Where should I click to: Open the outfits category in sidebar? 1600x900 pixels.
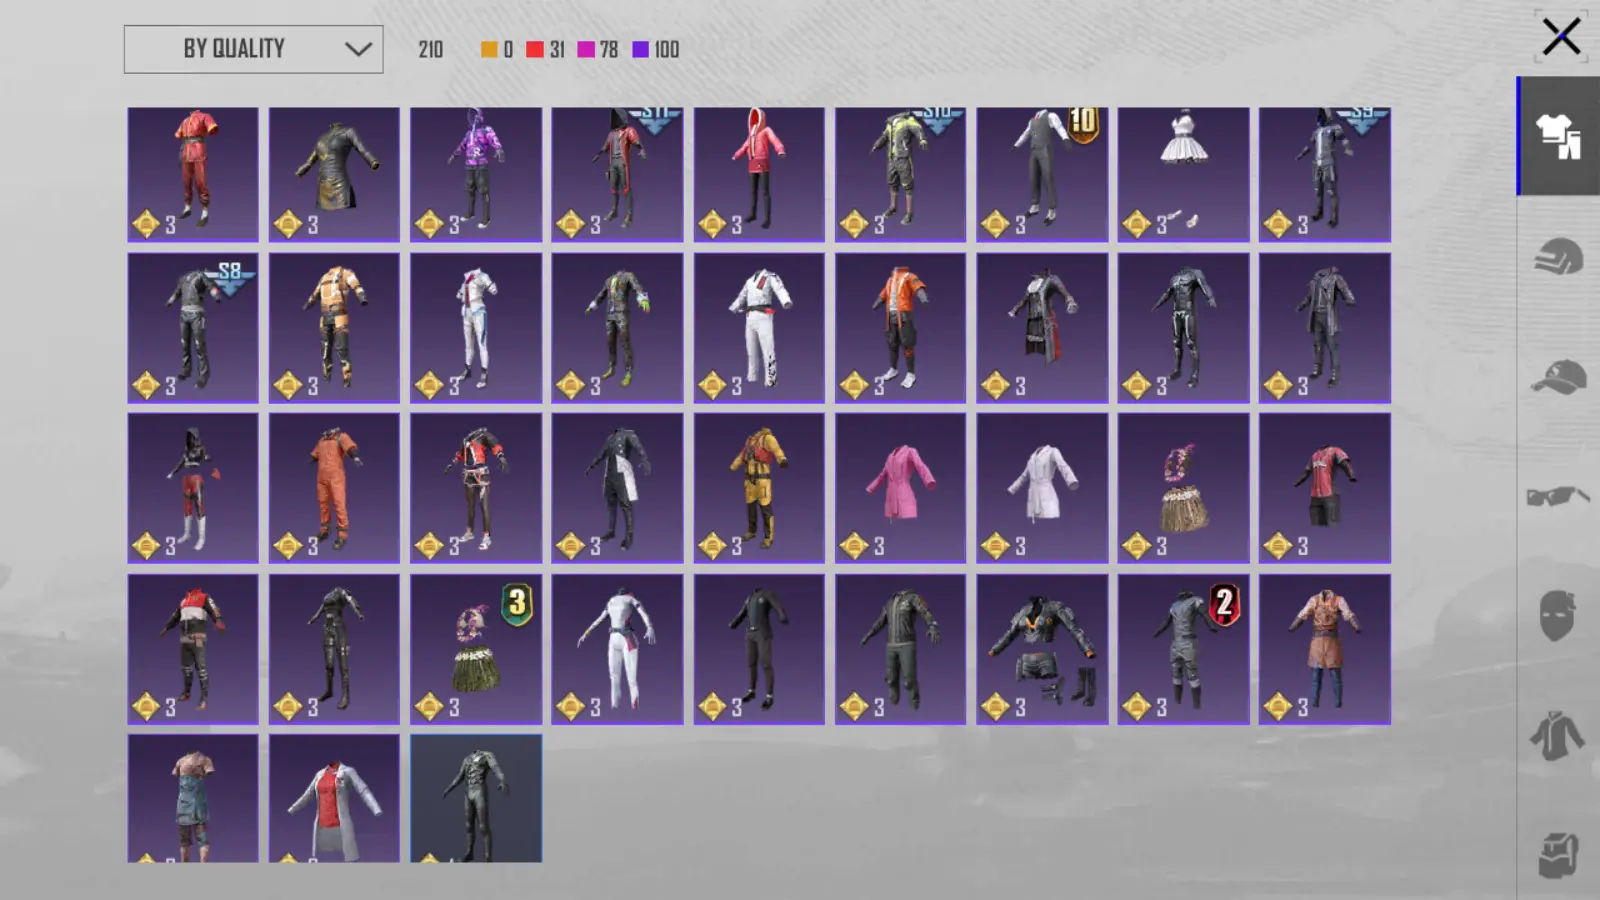click(1558, 136)
